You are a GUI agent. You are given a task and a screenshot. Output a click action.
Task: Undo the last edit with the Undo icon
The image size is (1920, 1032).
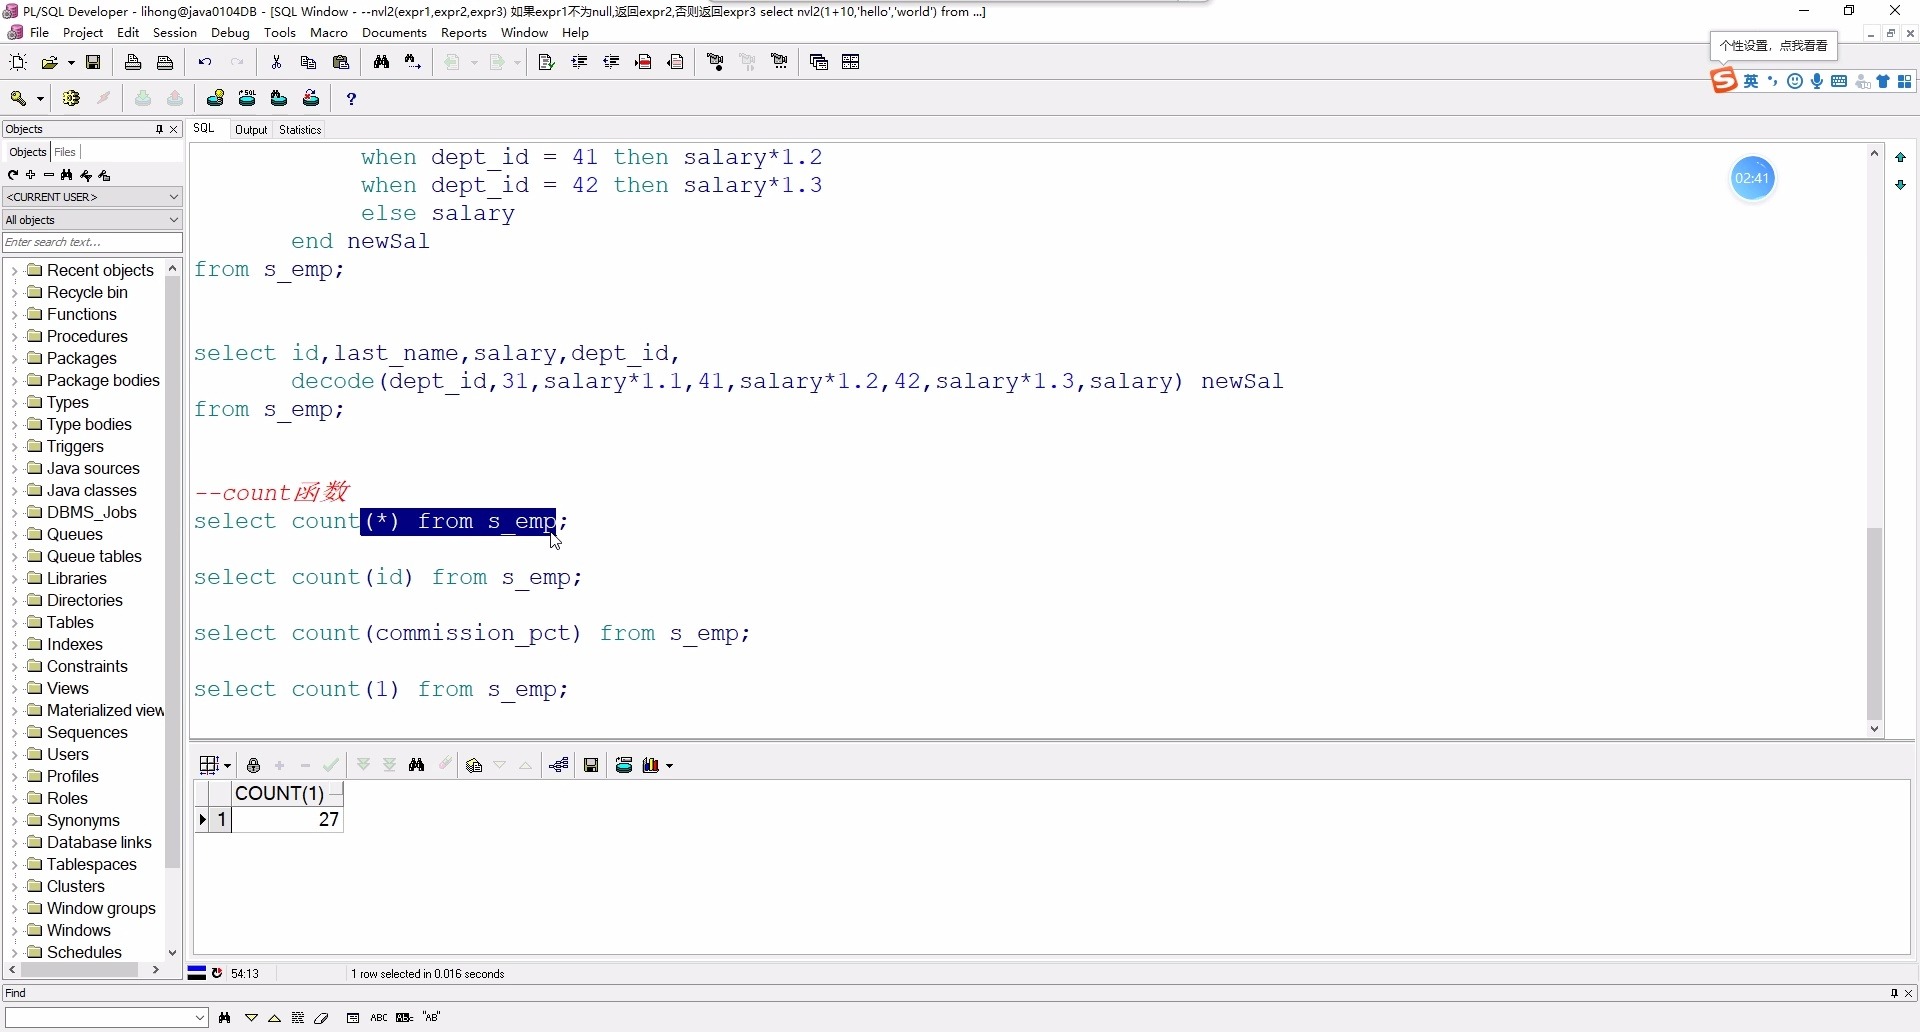tap(205, 62)
